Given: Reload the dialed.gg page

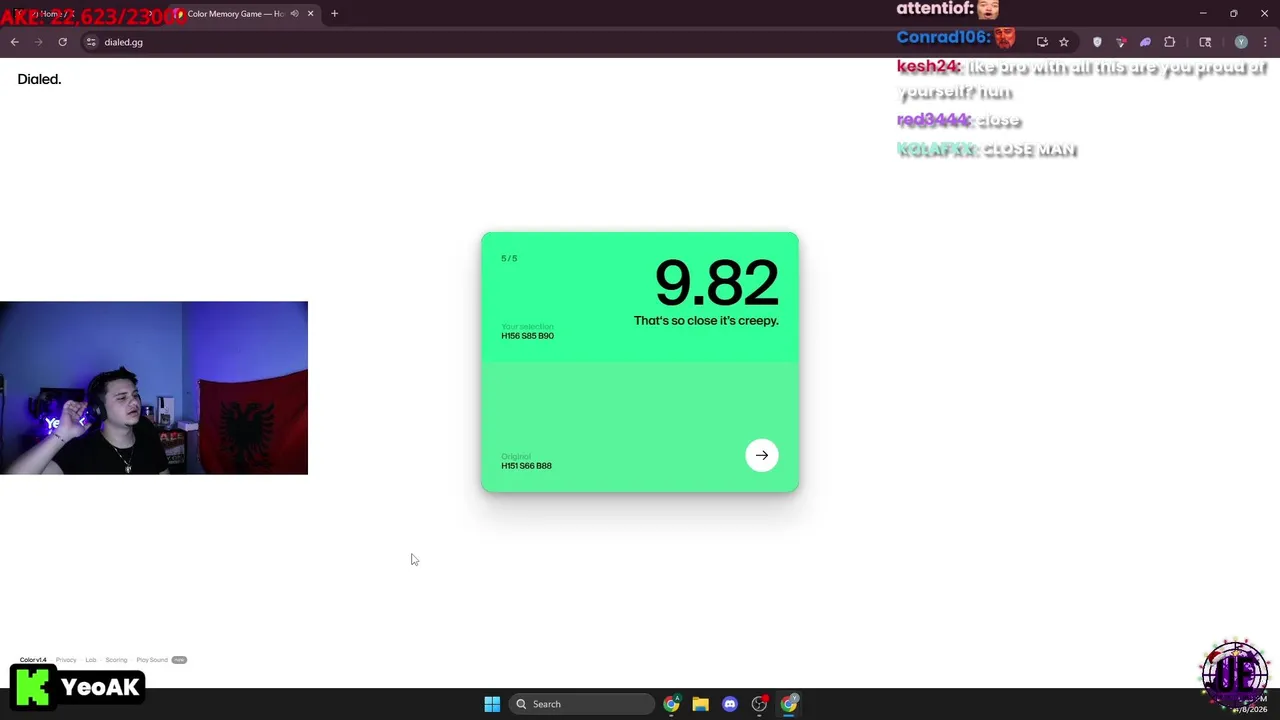Looking at the screenshot, I should click(x=62, y=42).
